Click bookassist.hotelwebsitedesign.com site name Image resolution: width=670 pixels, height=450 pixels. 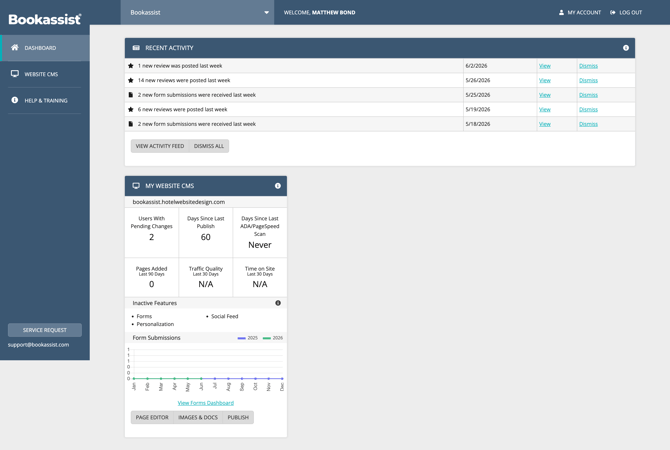pos(179,202)
